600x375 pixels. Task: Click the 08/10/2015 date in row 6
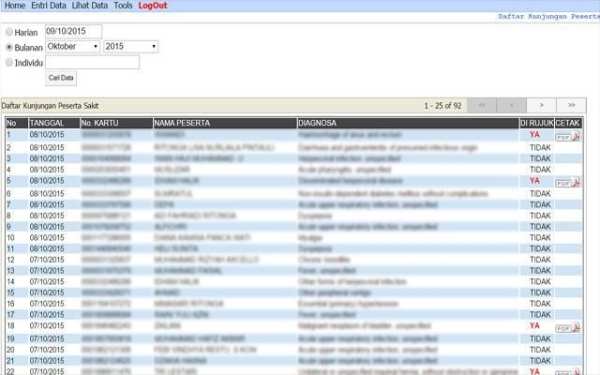[x=47, y=194]
